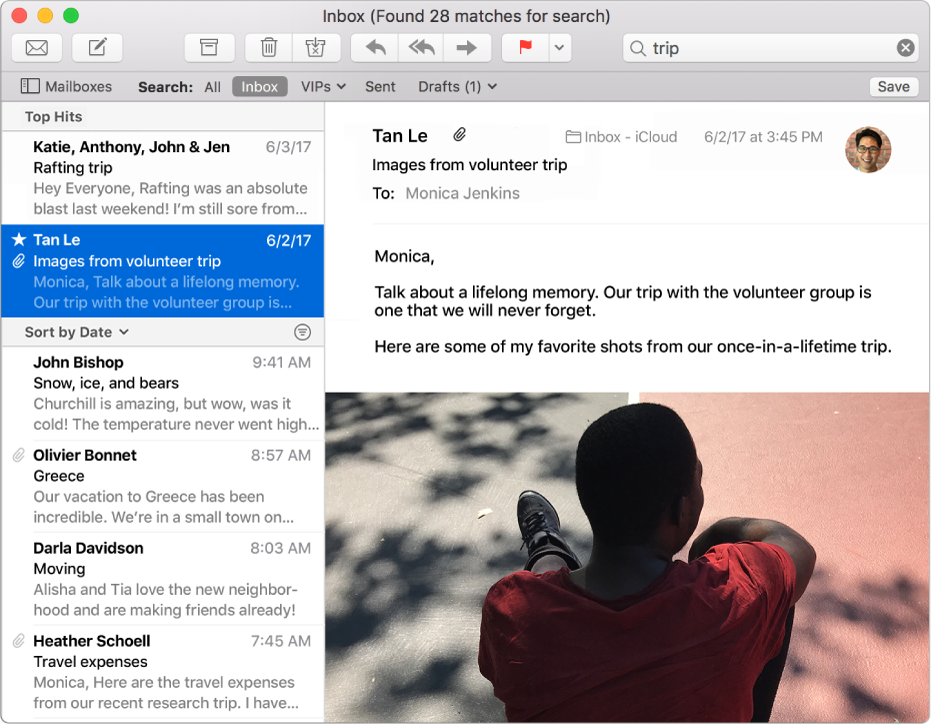
Task: Click Tan Le's contact photo
Action: click(x=868, y=150)
